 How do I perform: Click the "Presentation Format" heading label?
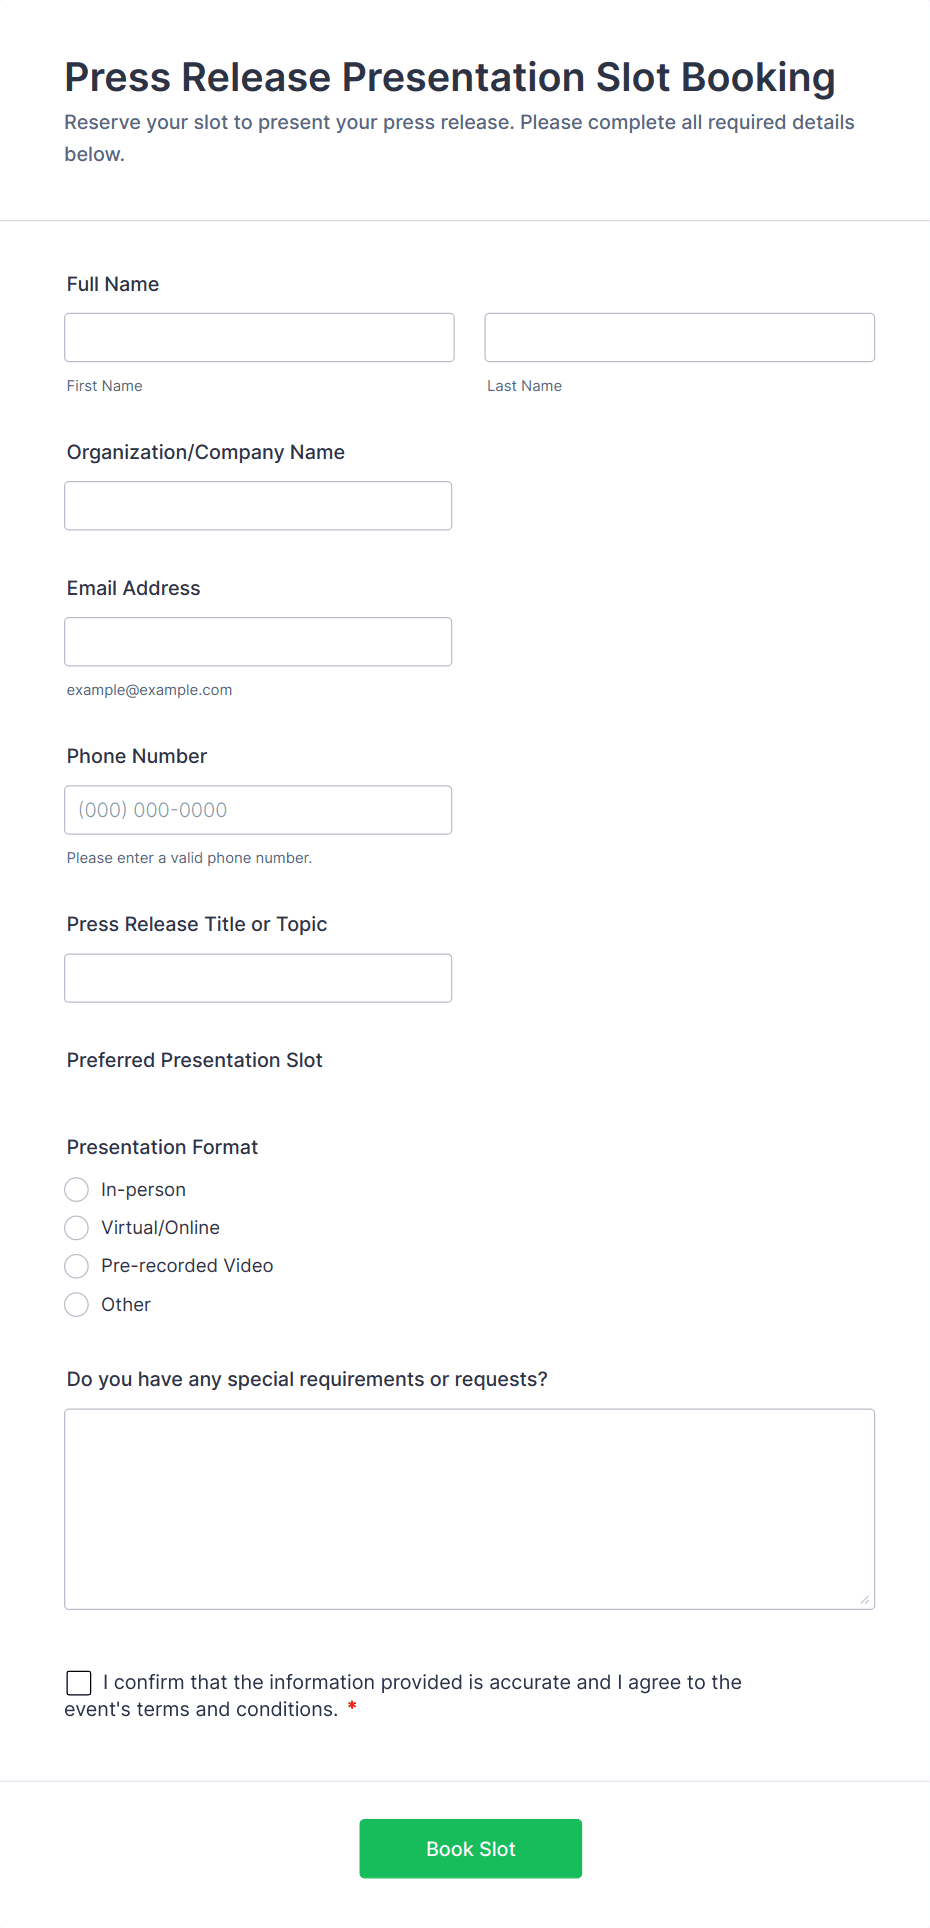[163, 1147]
